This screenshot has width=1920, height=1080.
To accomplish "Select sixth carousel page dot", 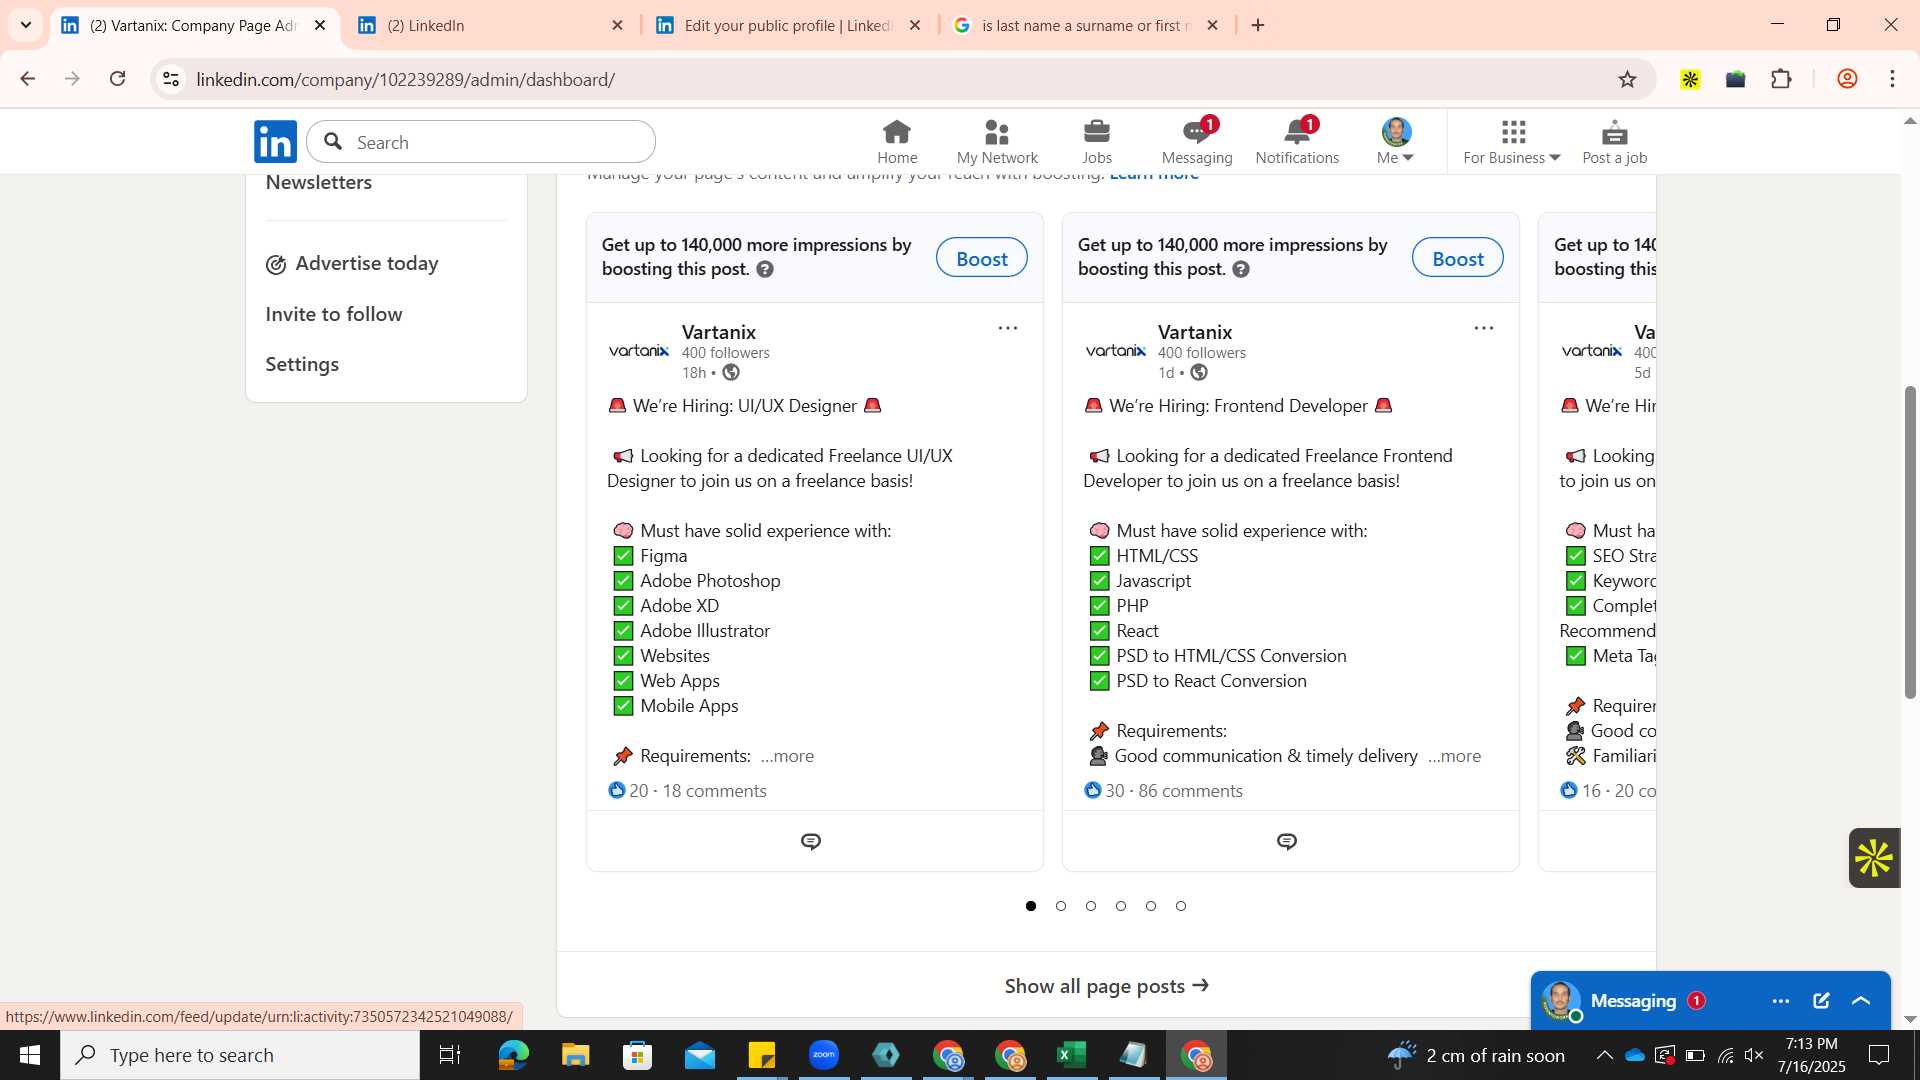I will click(1181, 906).
